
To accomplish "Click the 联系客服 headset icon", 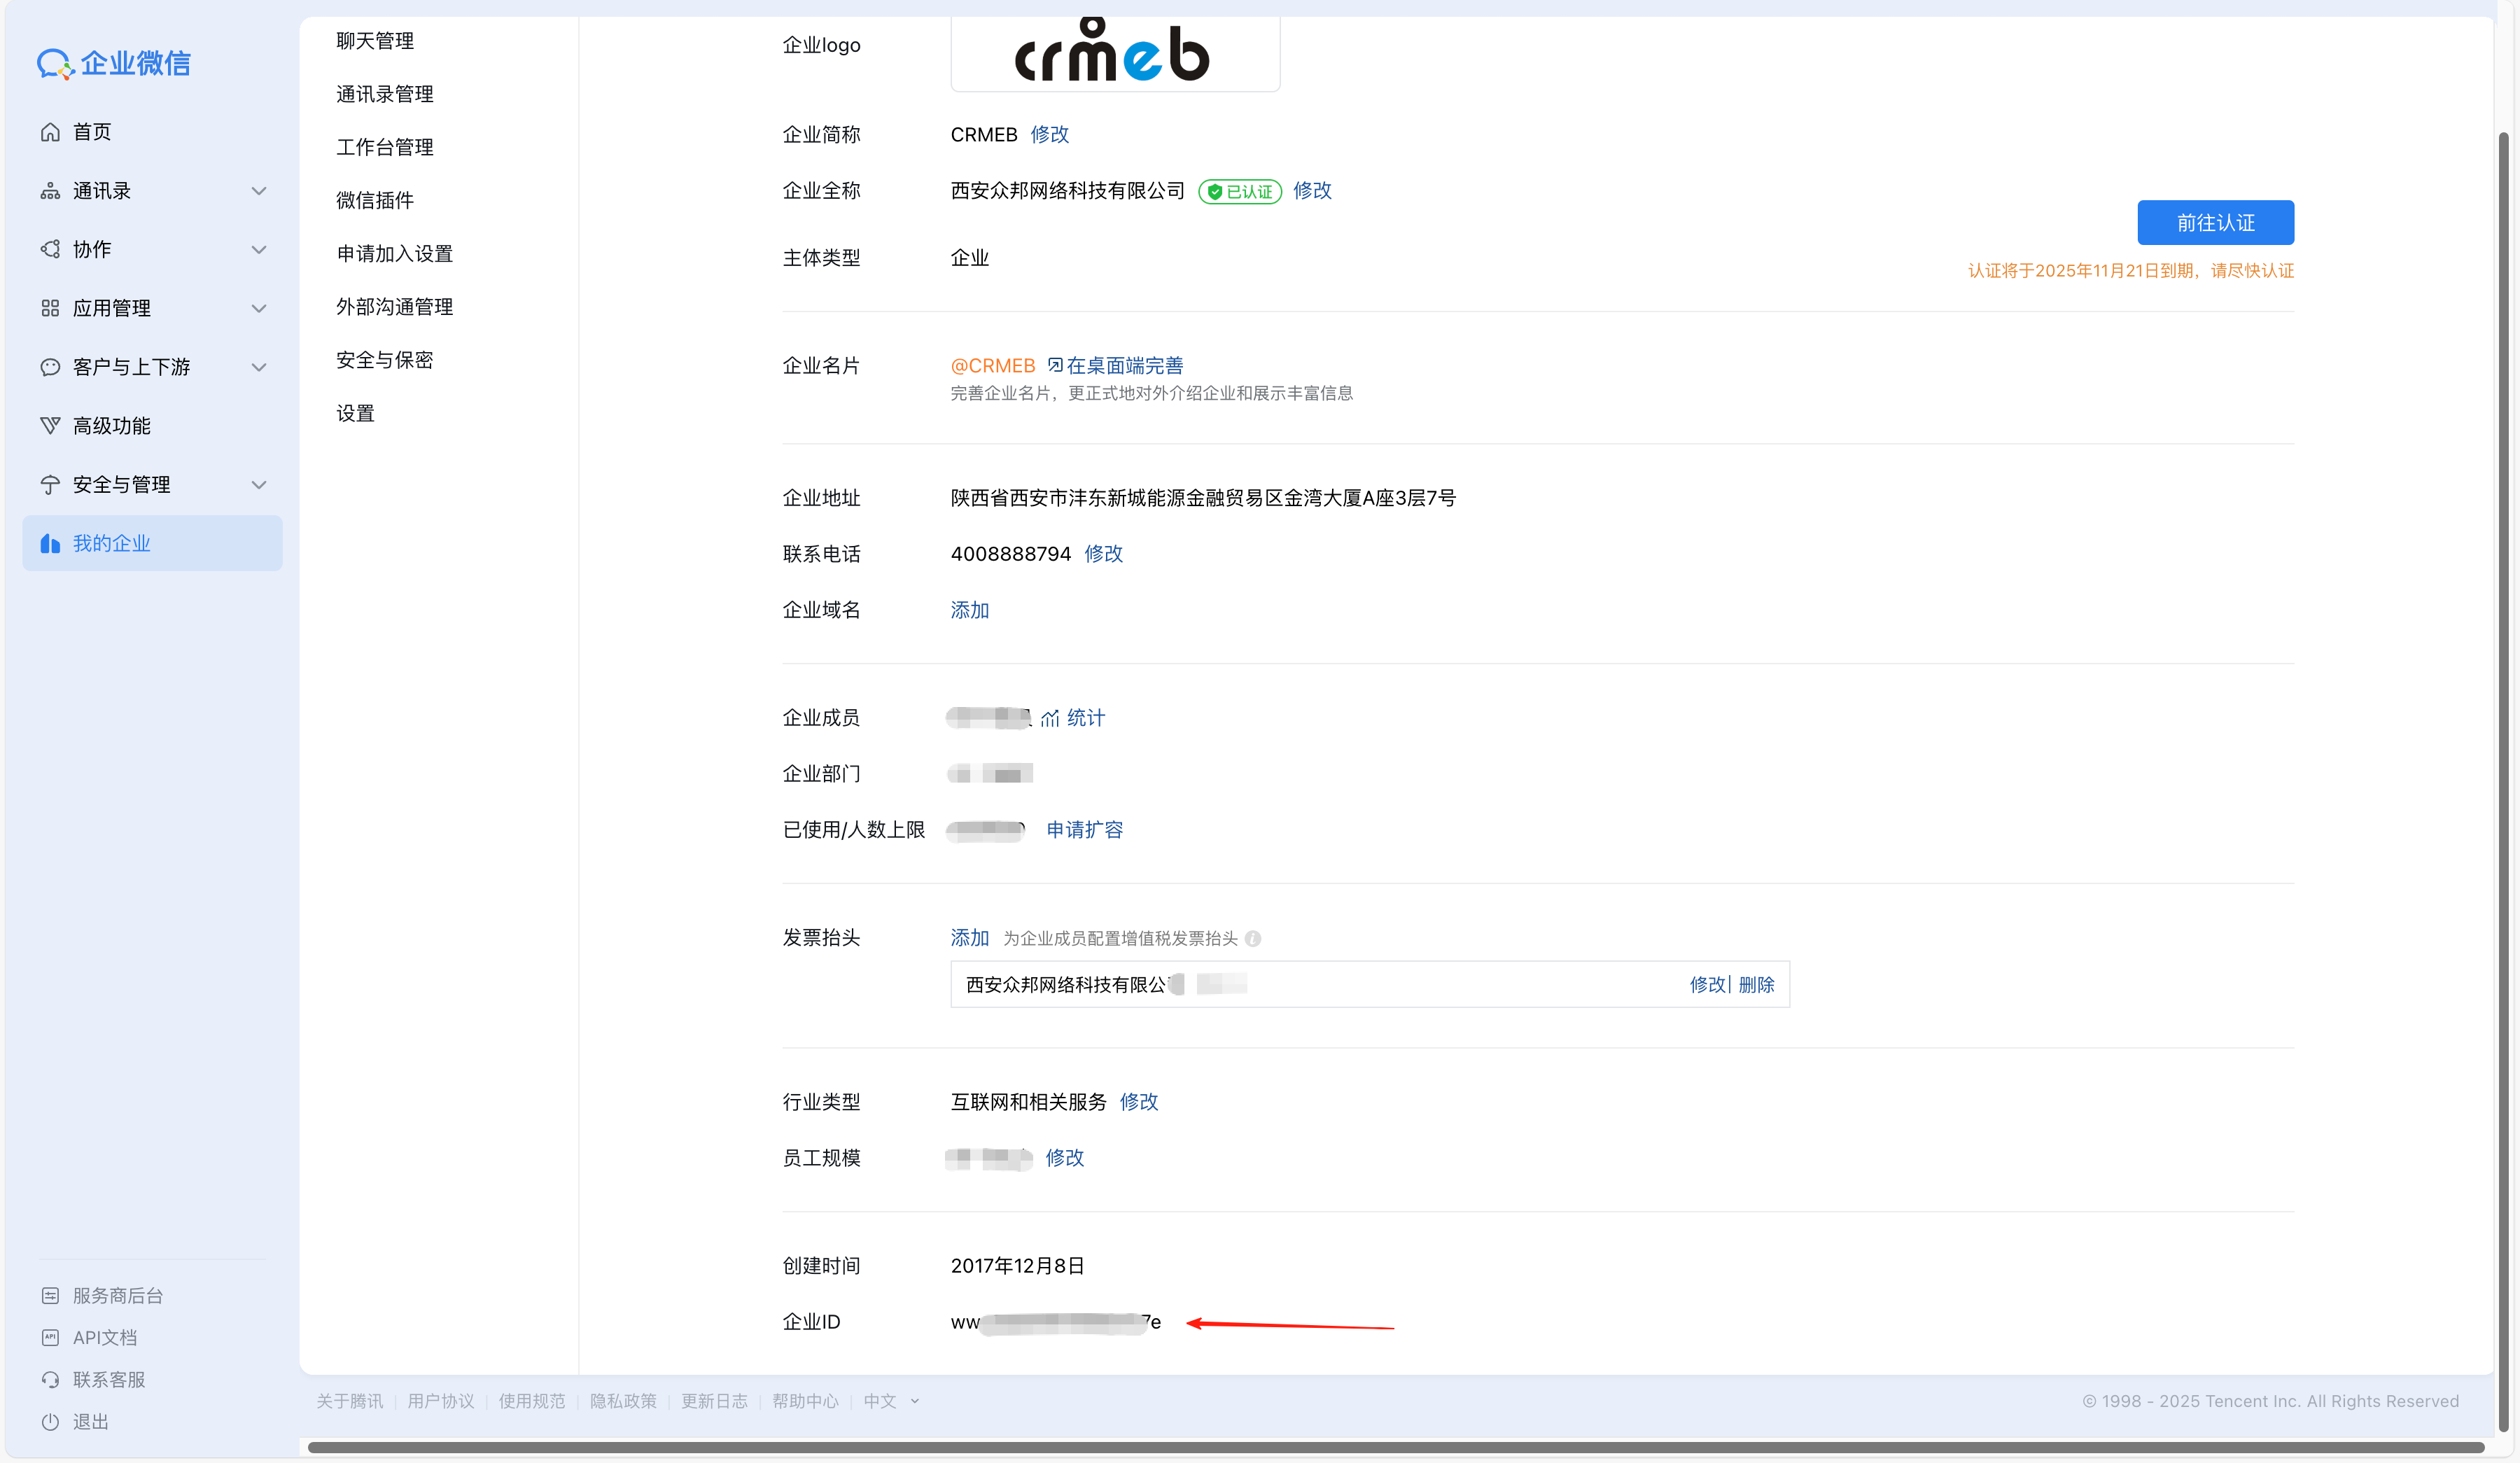I will click(50, 1379).
